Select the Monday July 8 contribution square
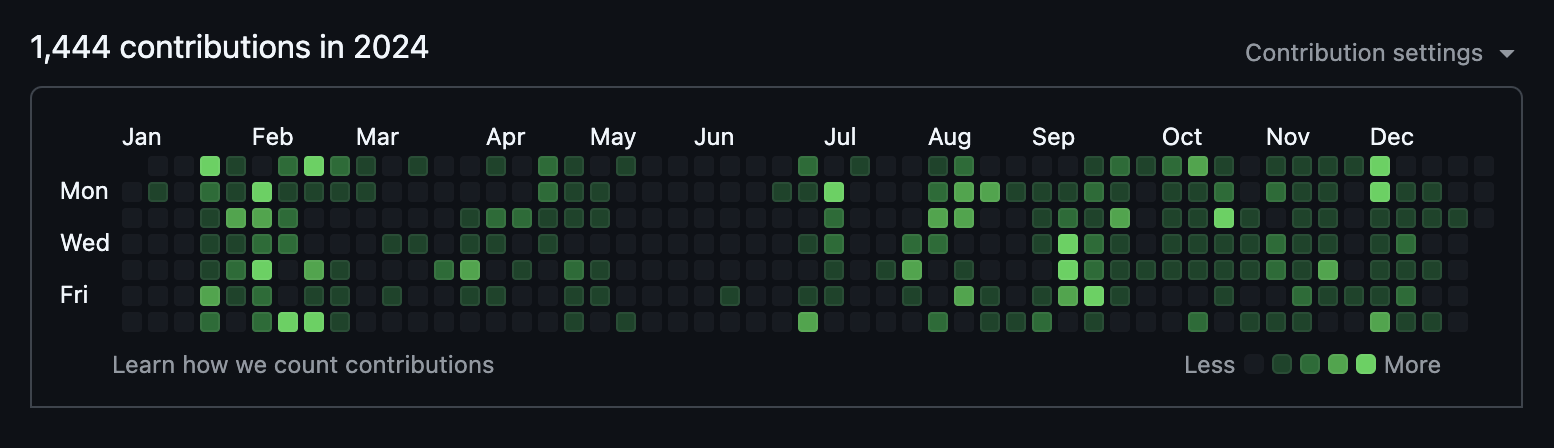Viewport: 1554px width, 448px height. pos(834,191)
